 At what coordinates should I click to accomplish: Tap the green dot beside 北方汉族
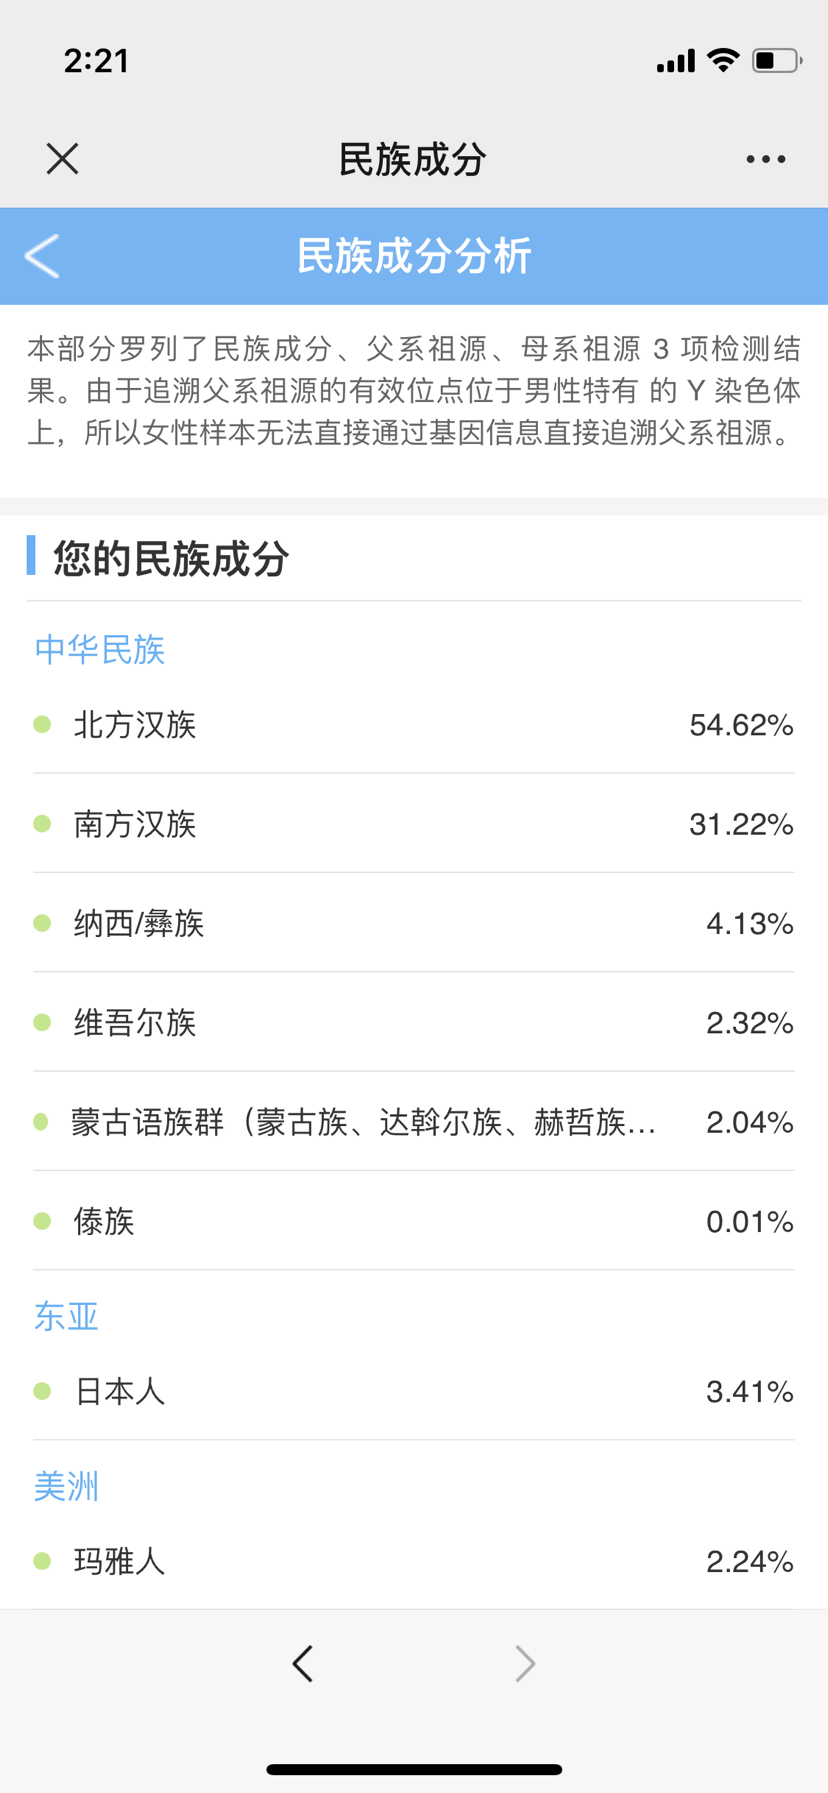click(x=42, y=724)
